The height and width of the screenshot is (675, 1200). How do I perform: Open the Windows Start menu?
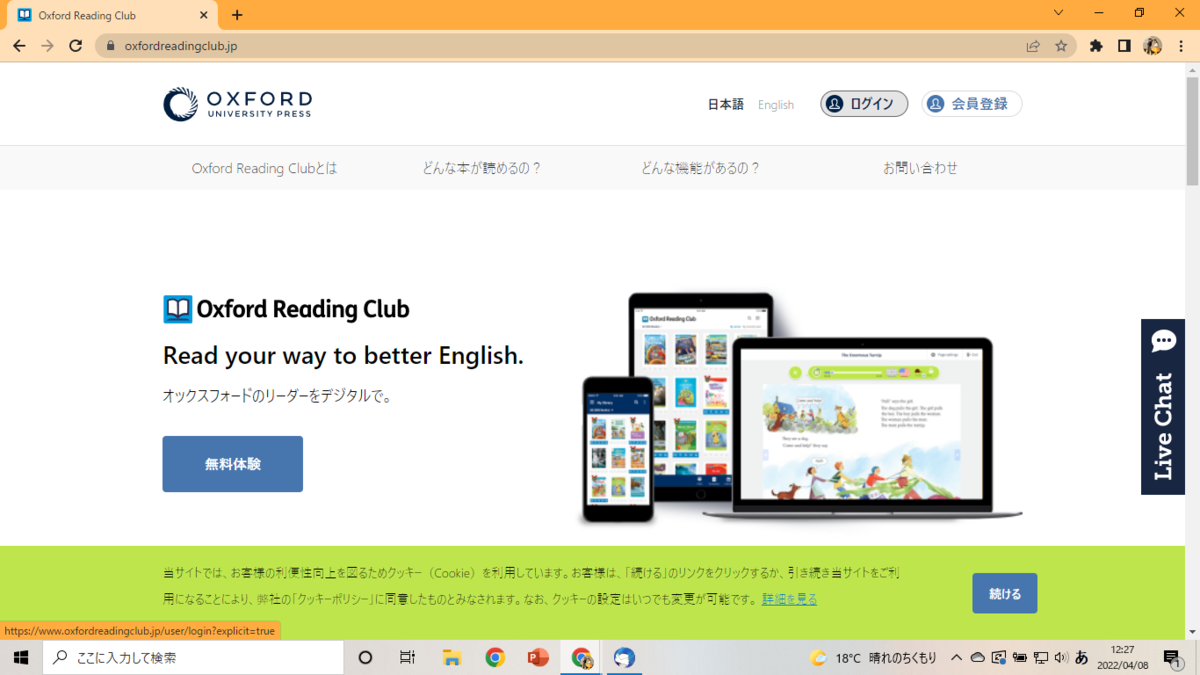tap(21, 657)
